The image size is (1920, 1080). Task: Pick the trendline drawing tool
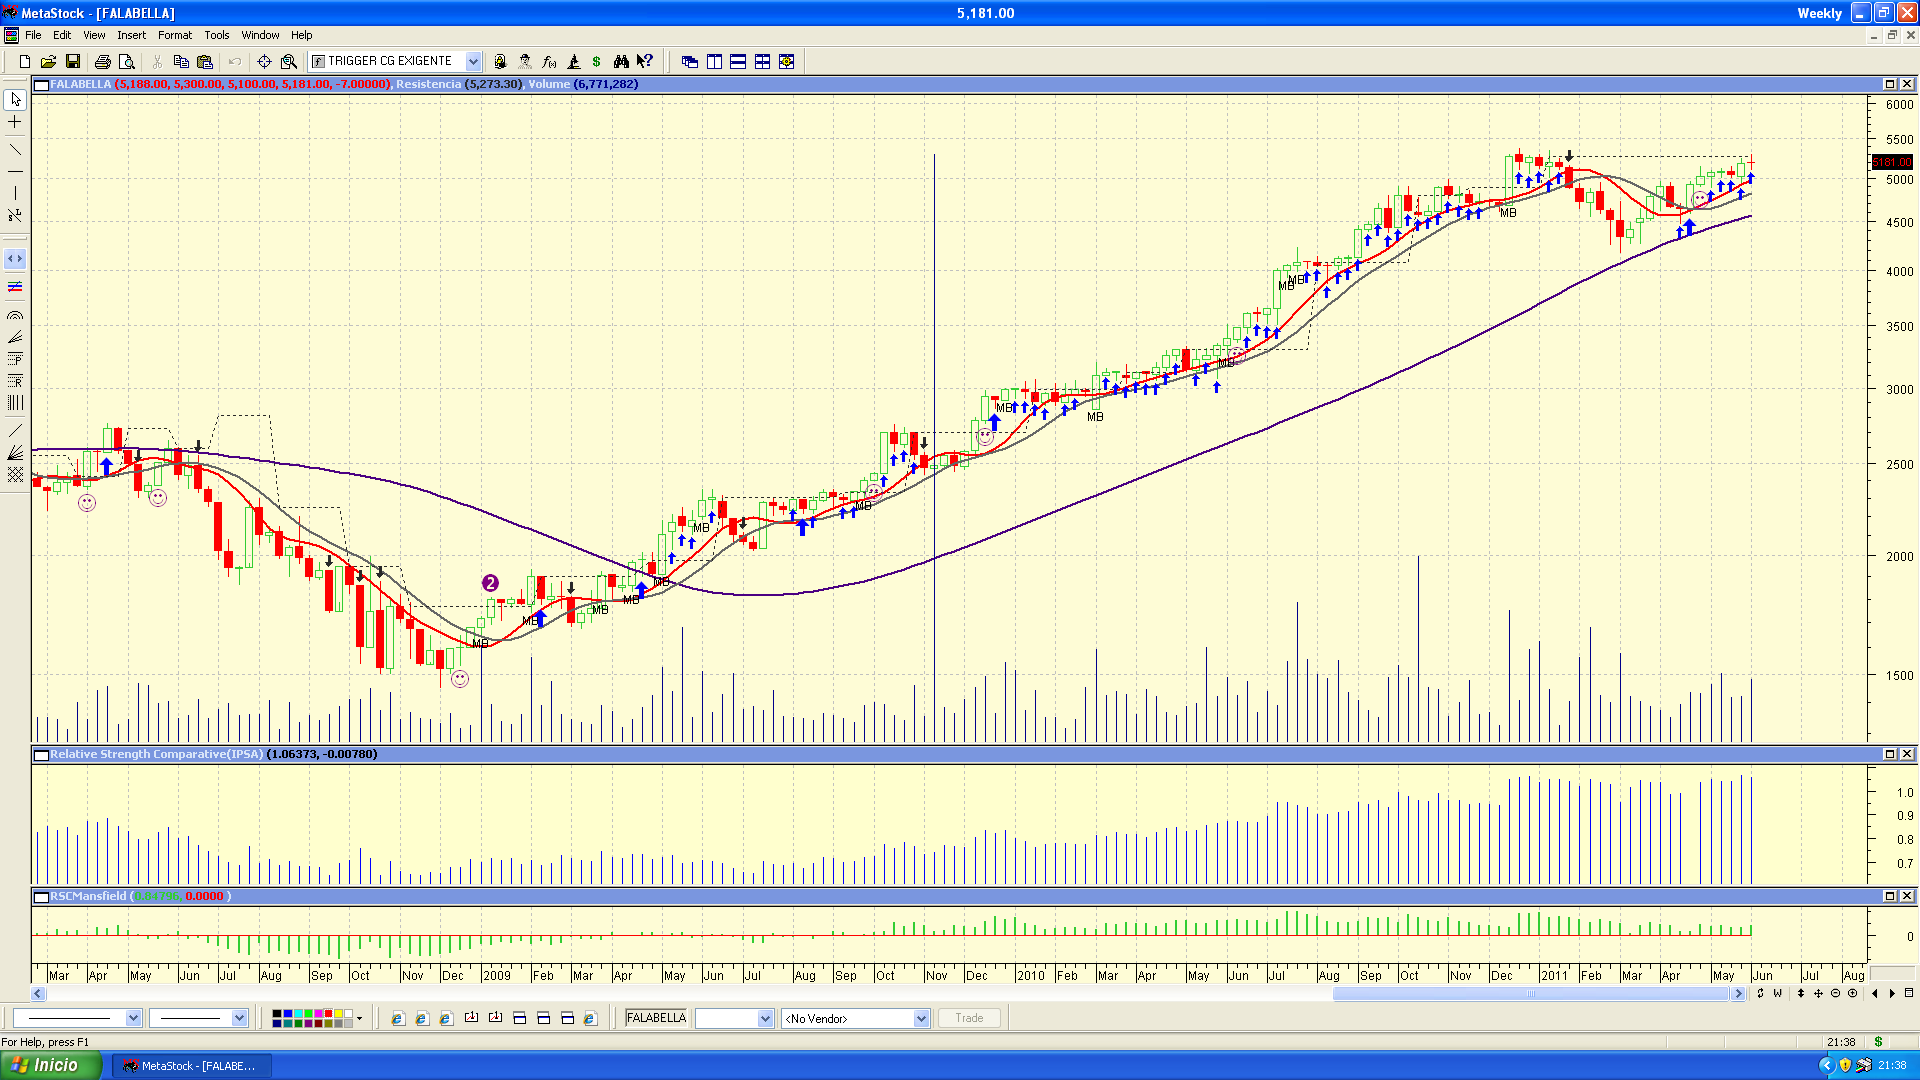coord(15,150)
